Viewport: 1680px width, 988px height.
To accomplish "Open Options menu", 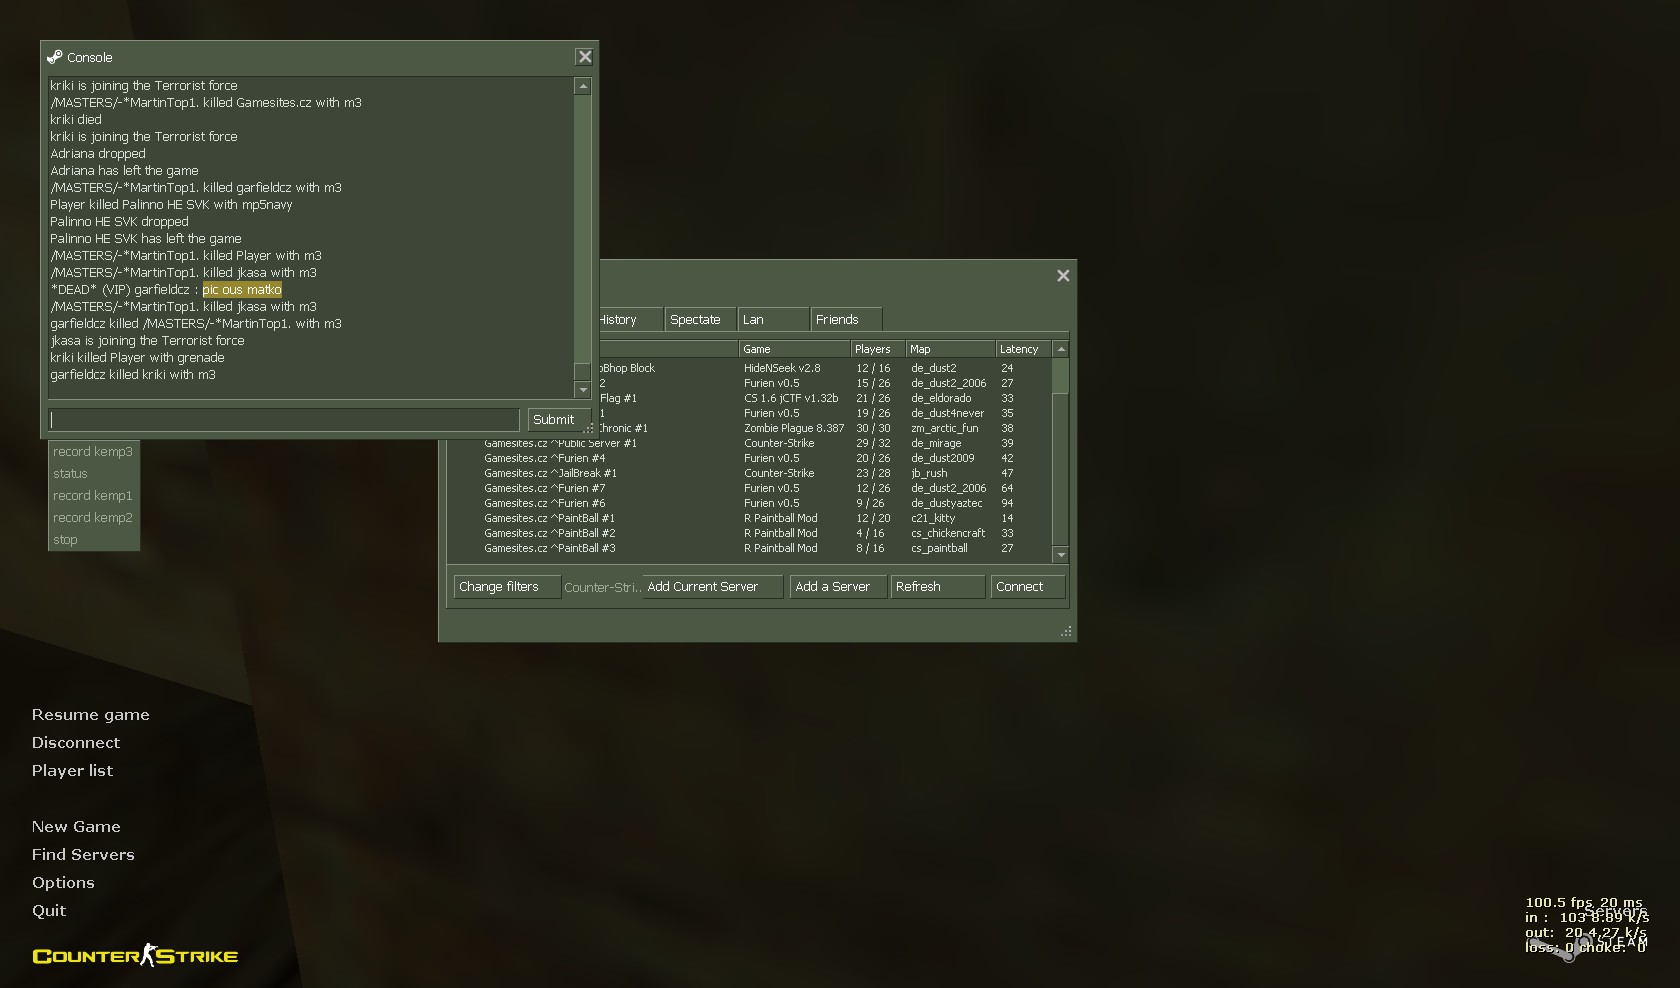I will click(x=63, y=883).
